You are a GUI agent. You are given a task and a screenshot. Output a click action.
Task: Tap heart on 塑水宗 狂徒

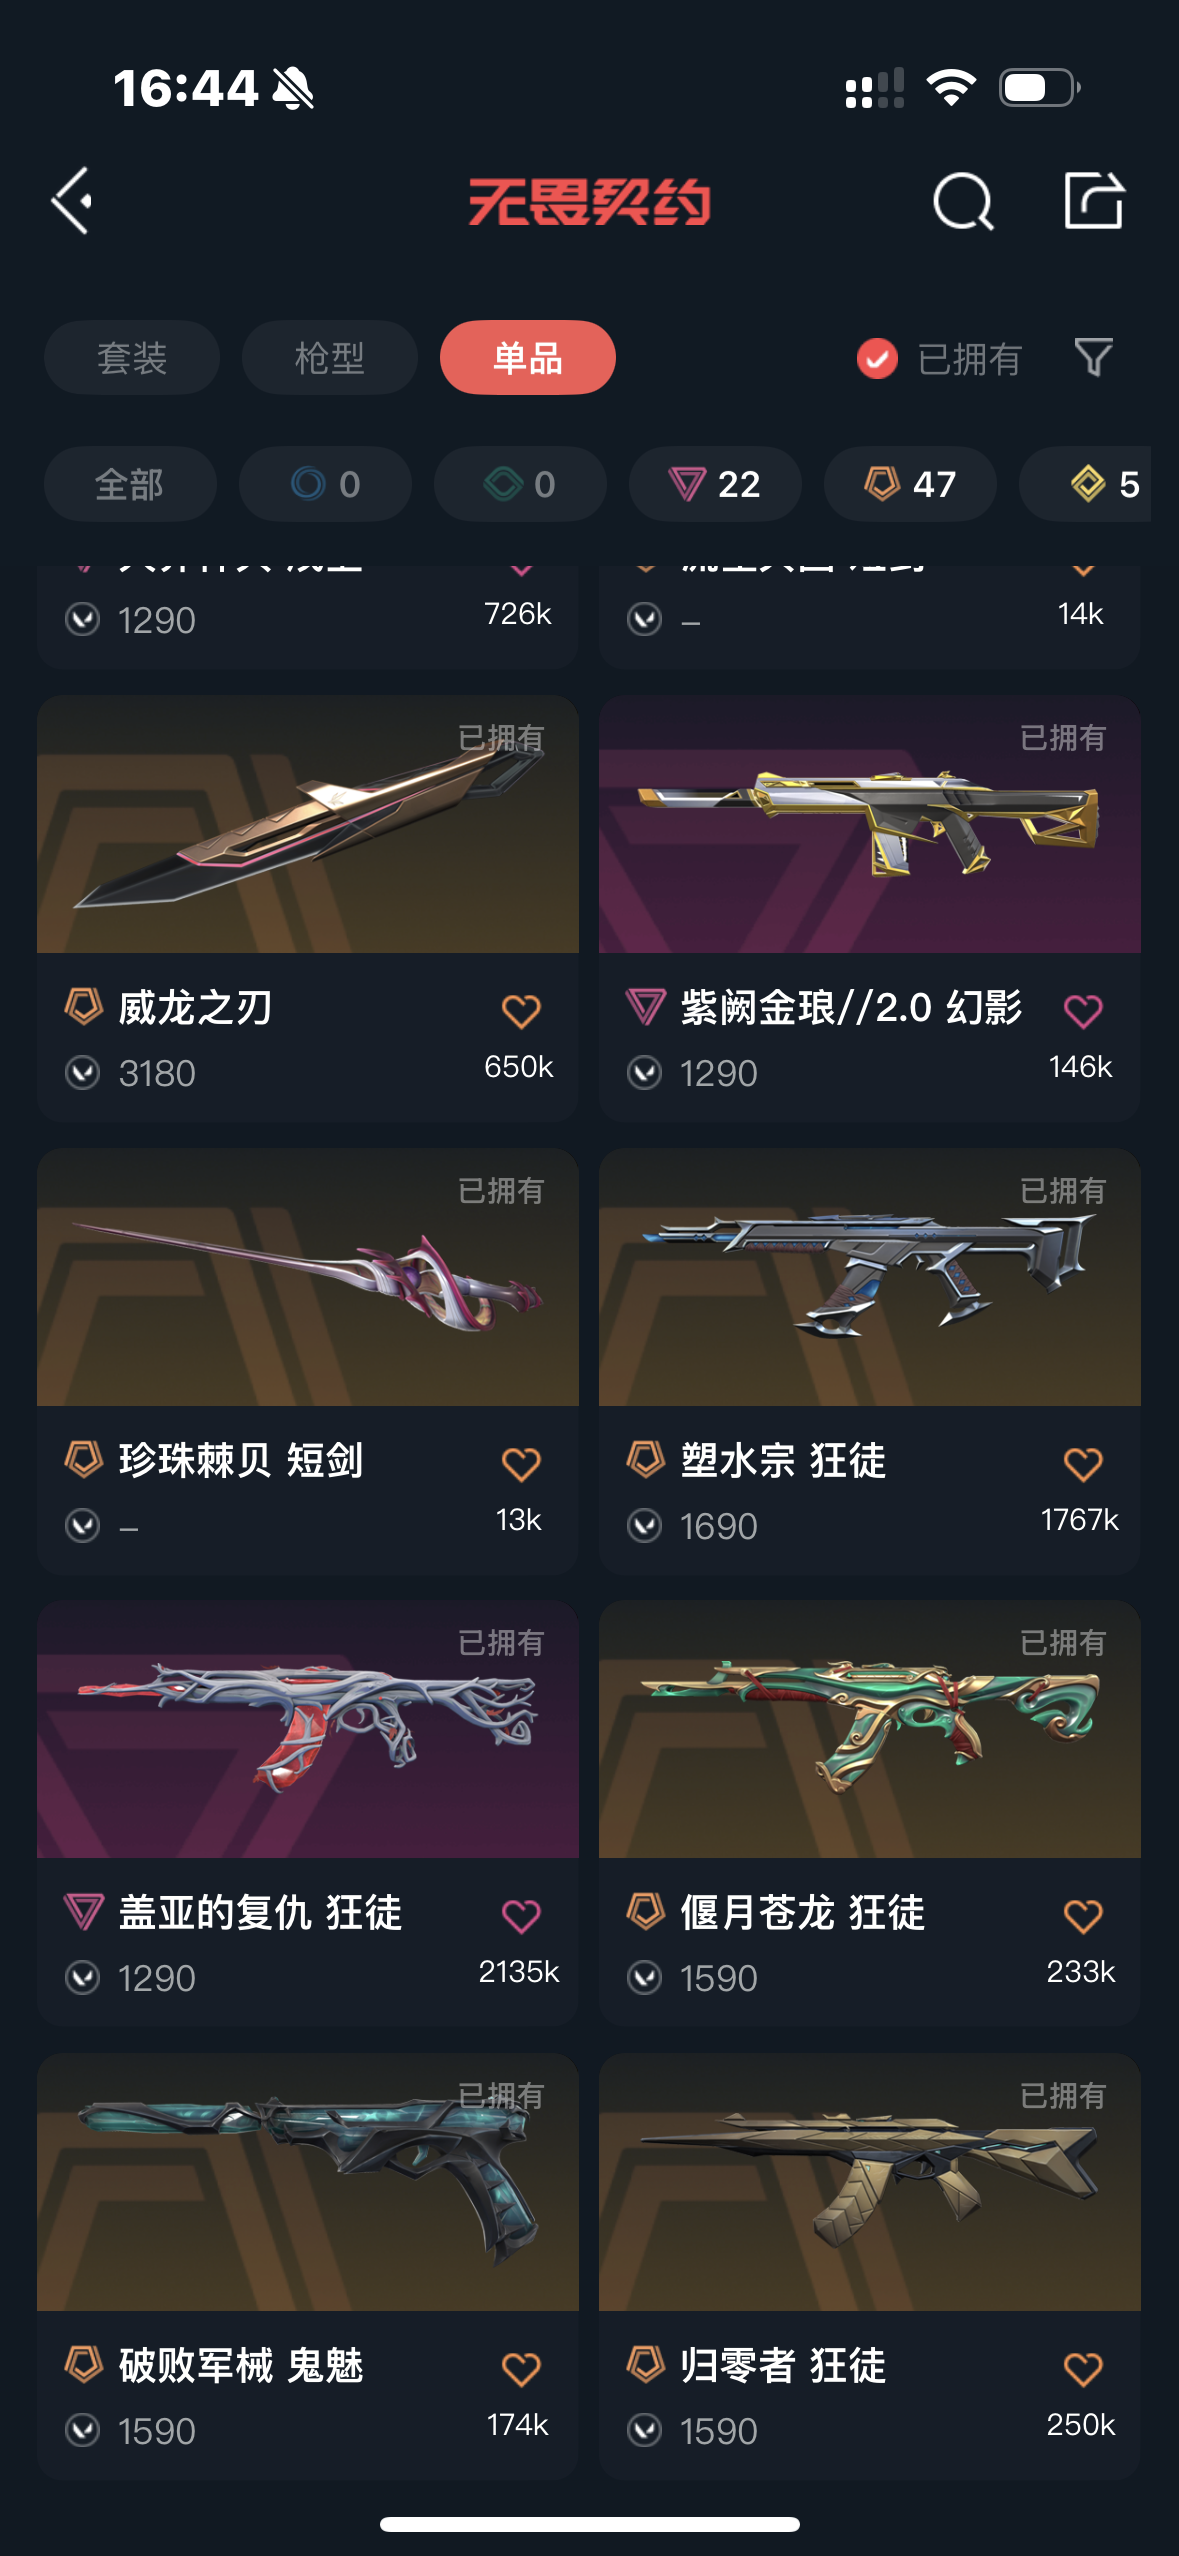pos(1083,1464)
